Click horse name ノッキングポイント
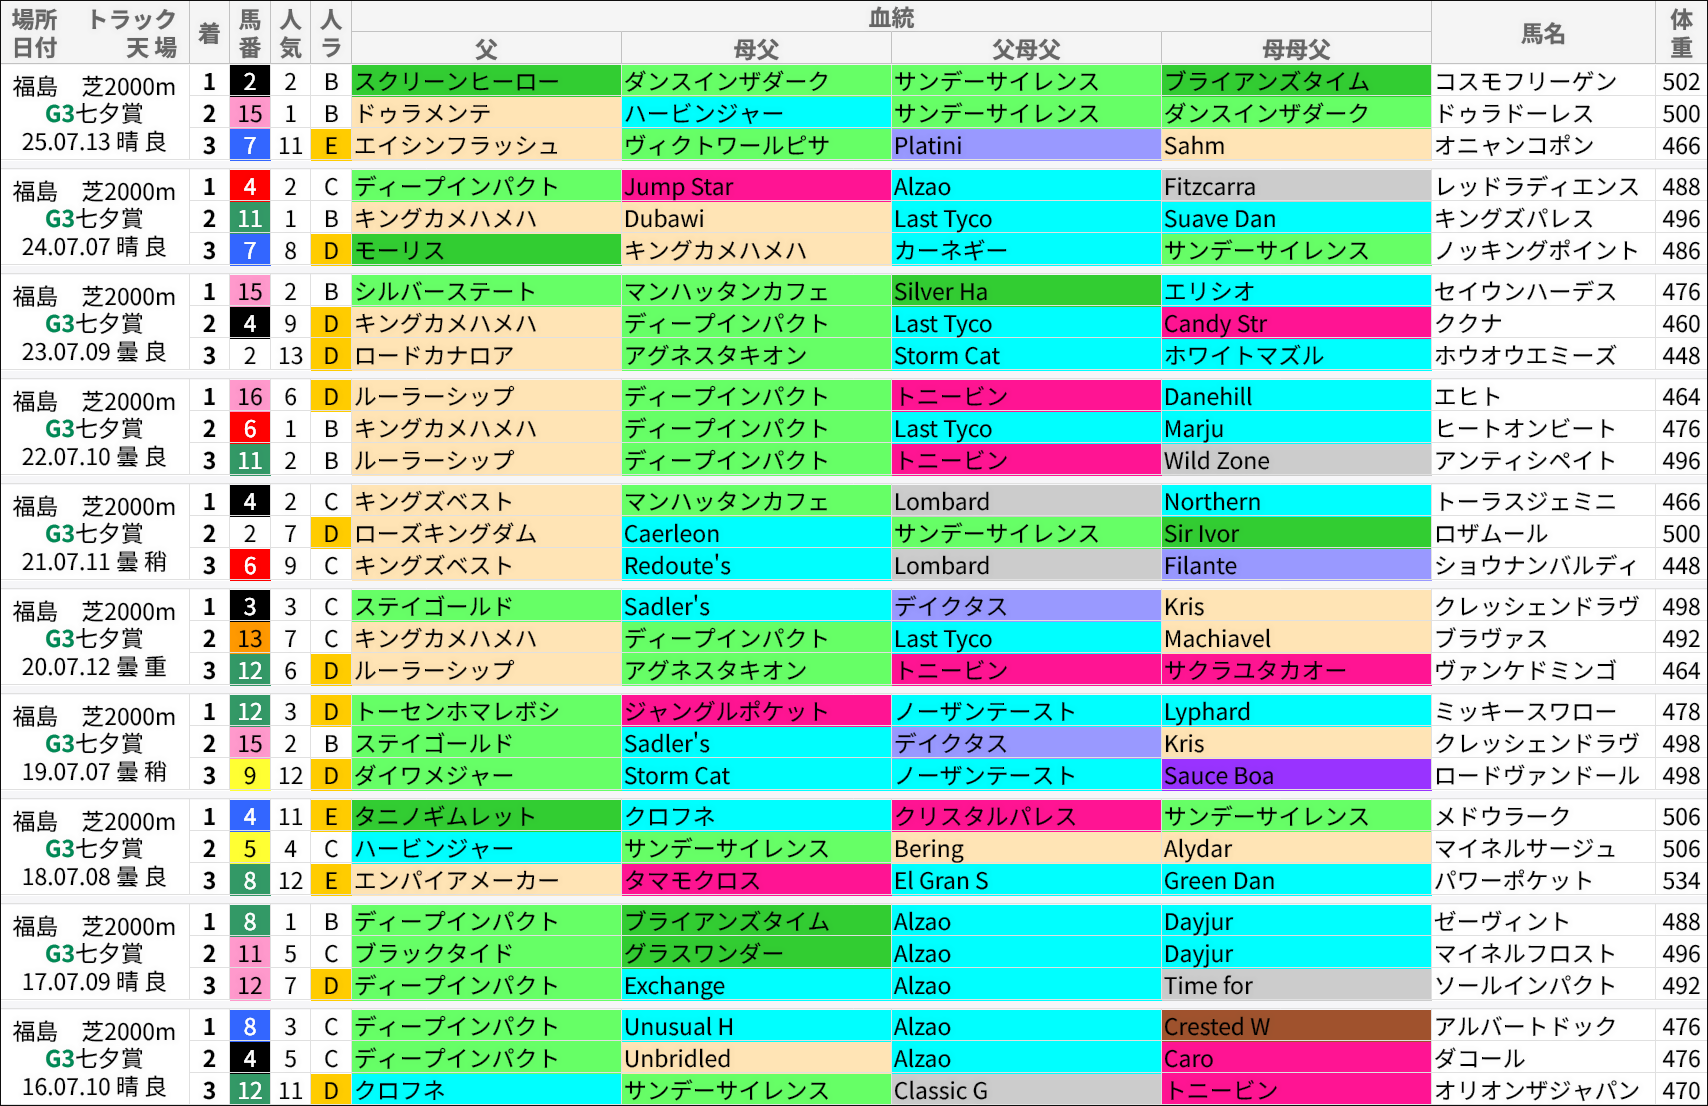Viewport: 1708px width, 1106px height. click(x=1537, y=251)
